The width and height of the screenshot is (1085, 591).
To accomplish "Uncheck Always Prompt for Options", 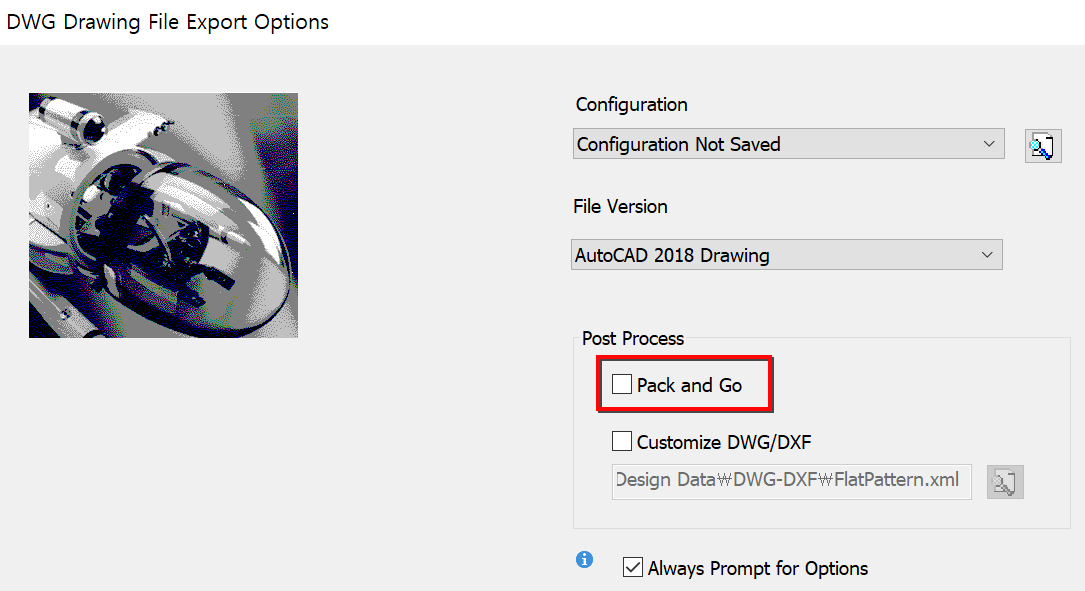I will pyautogui.click(x=633, y=567).
